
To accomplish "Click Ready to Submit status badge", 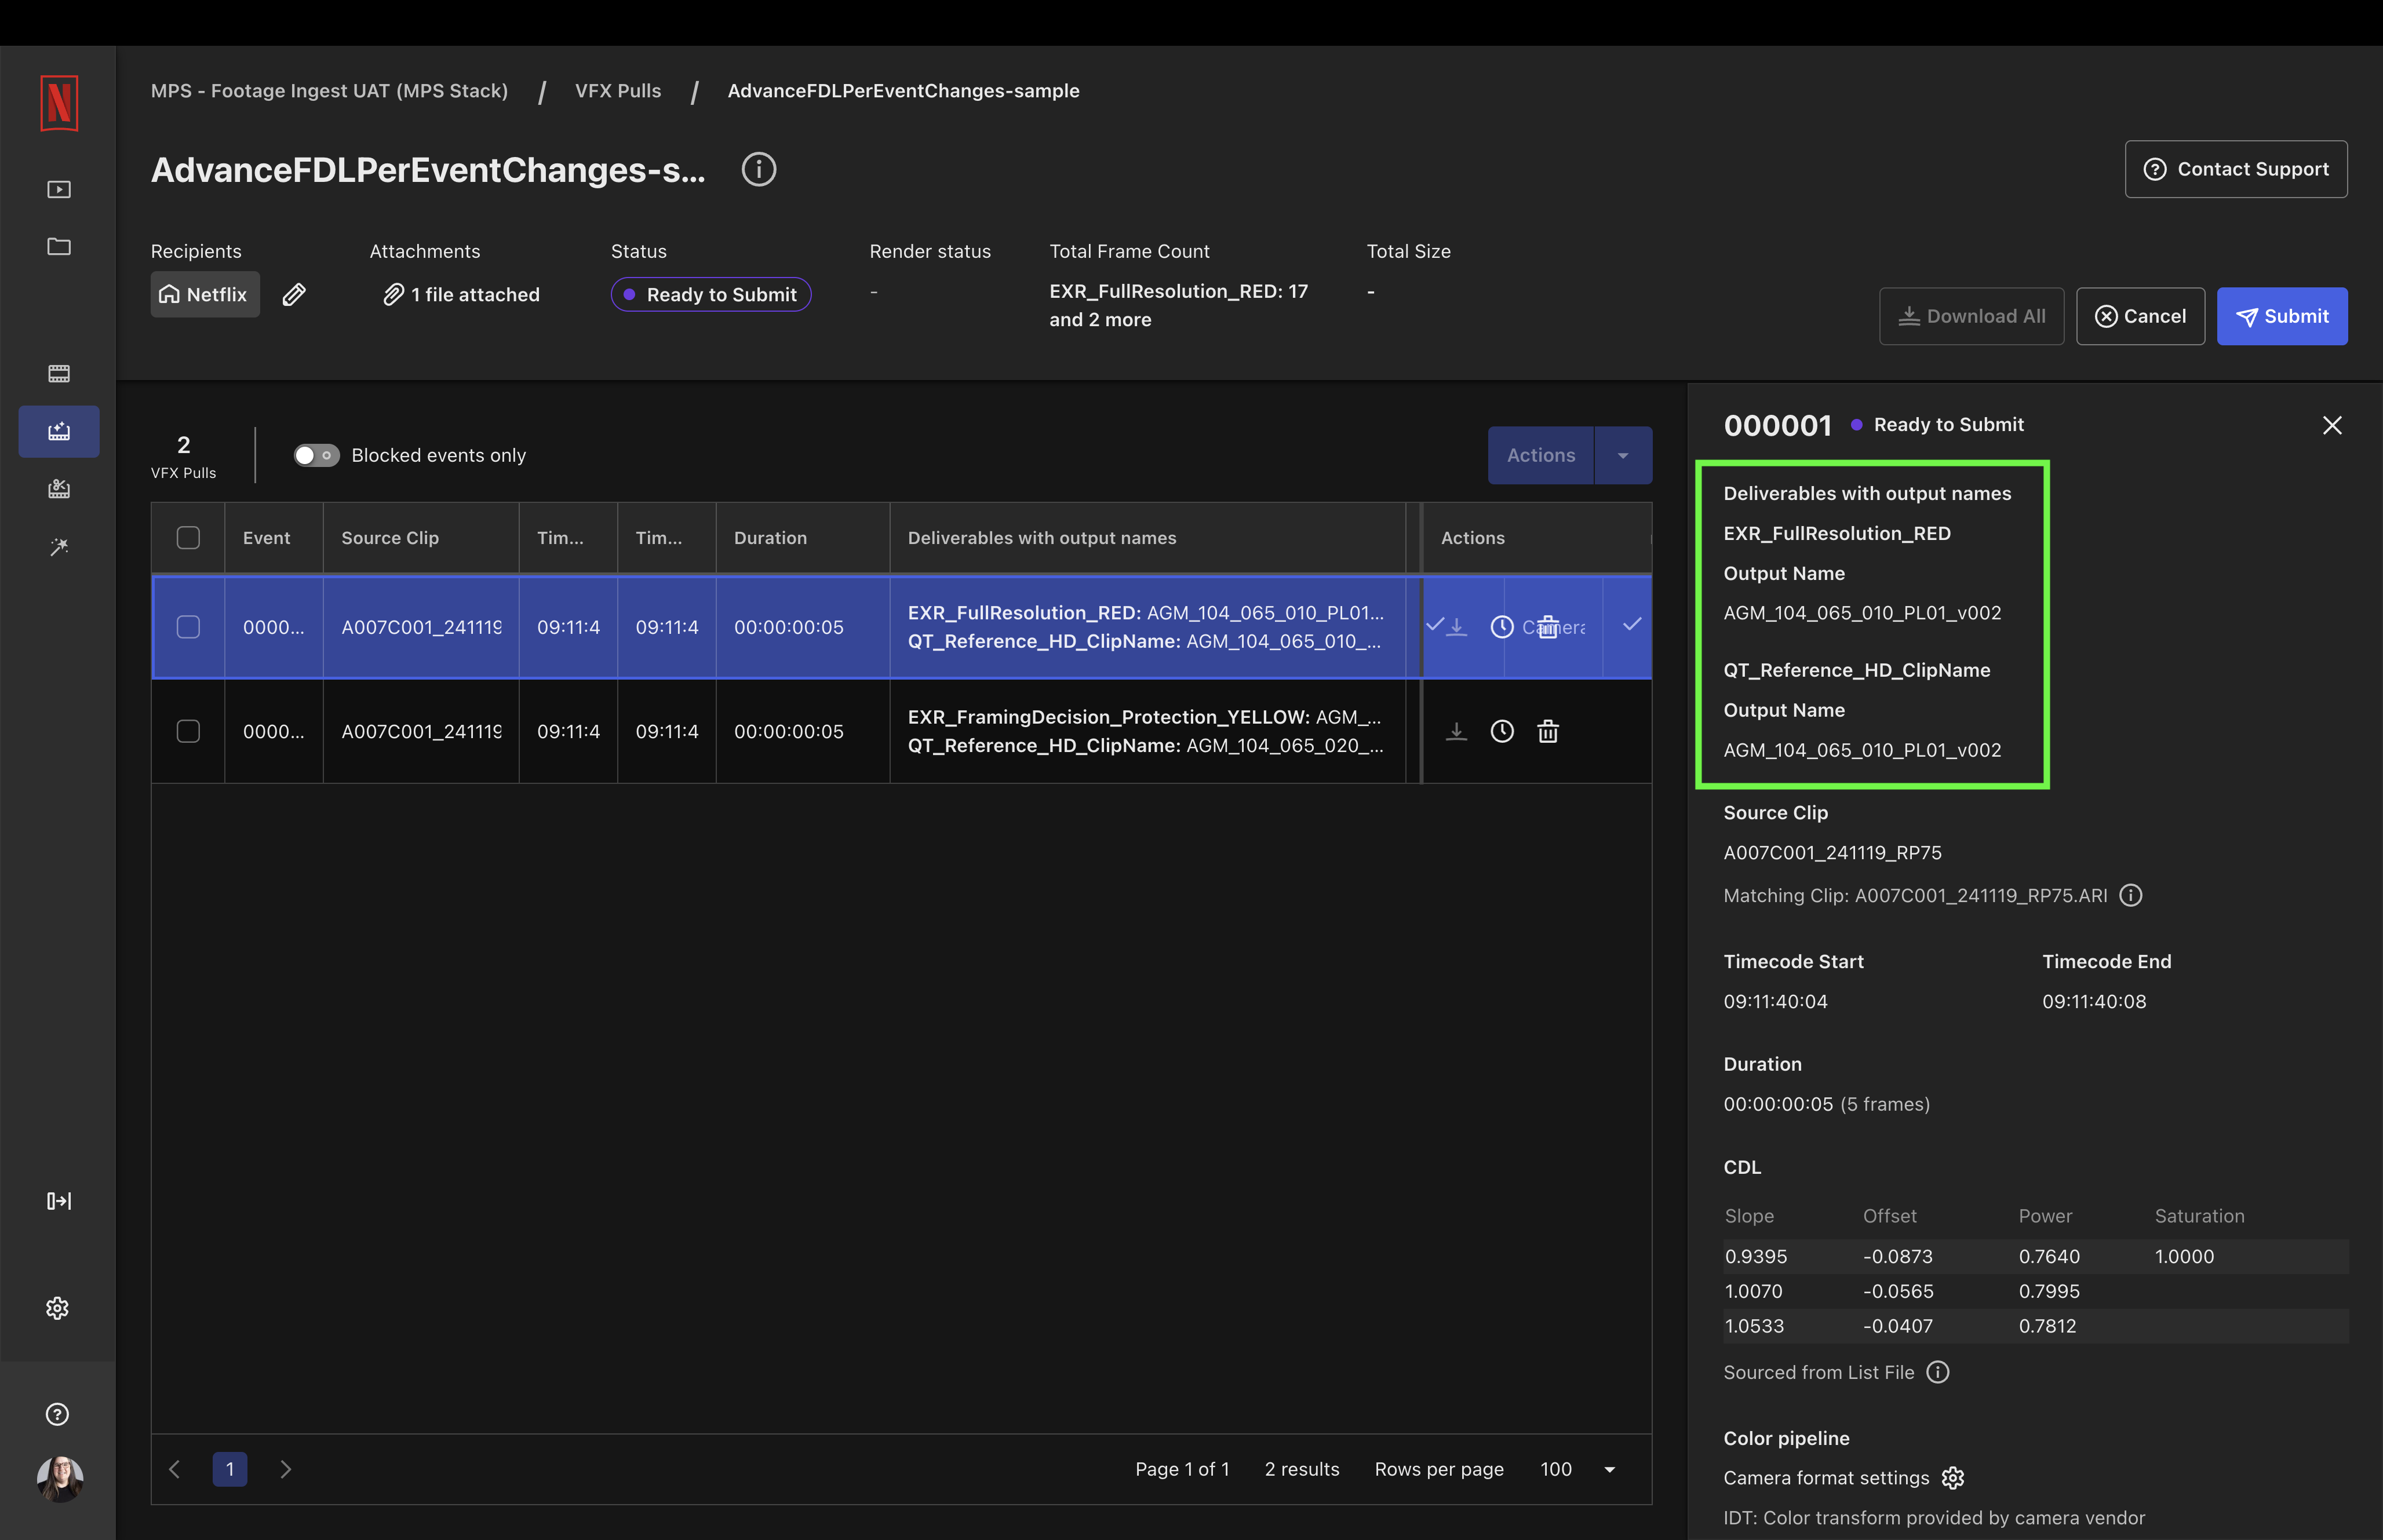I will 710,294.
